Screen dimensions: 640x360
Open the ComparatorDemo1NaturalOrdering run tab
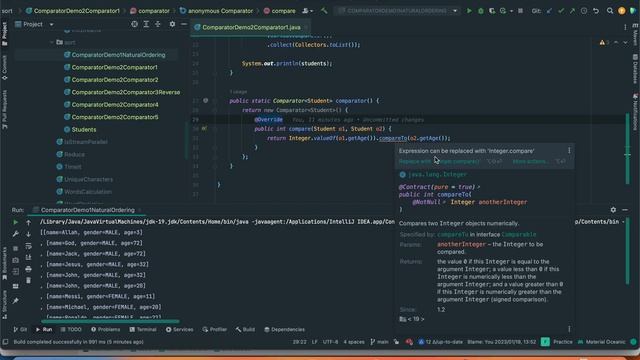[88, 210]
